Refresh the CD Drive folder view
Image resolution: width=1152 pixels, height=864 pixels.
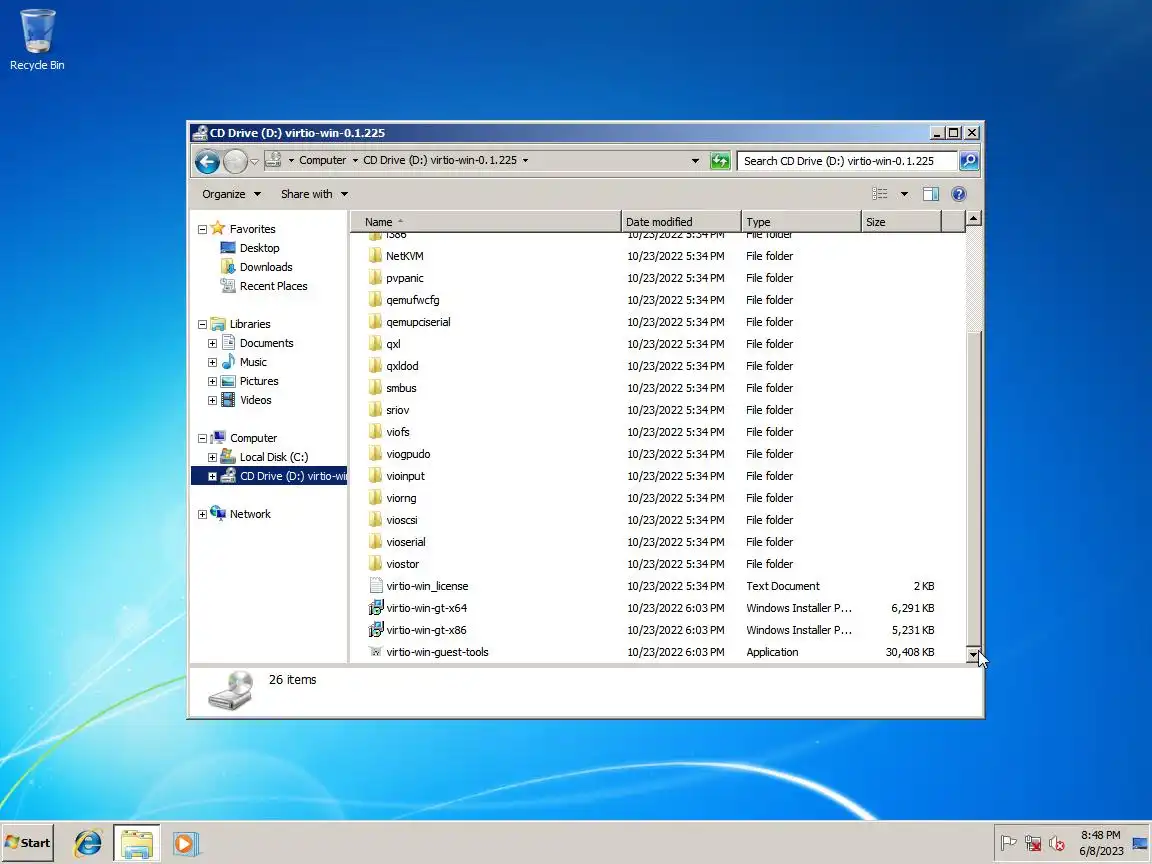(x=720, y=160)
